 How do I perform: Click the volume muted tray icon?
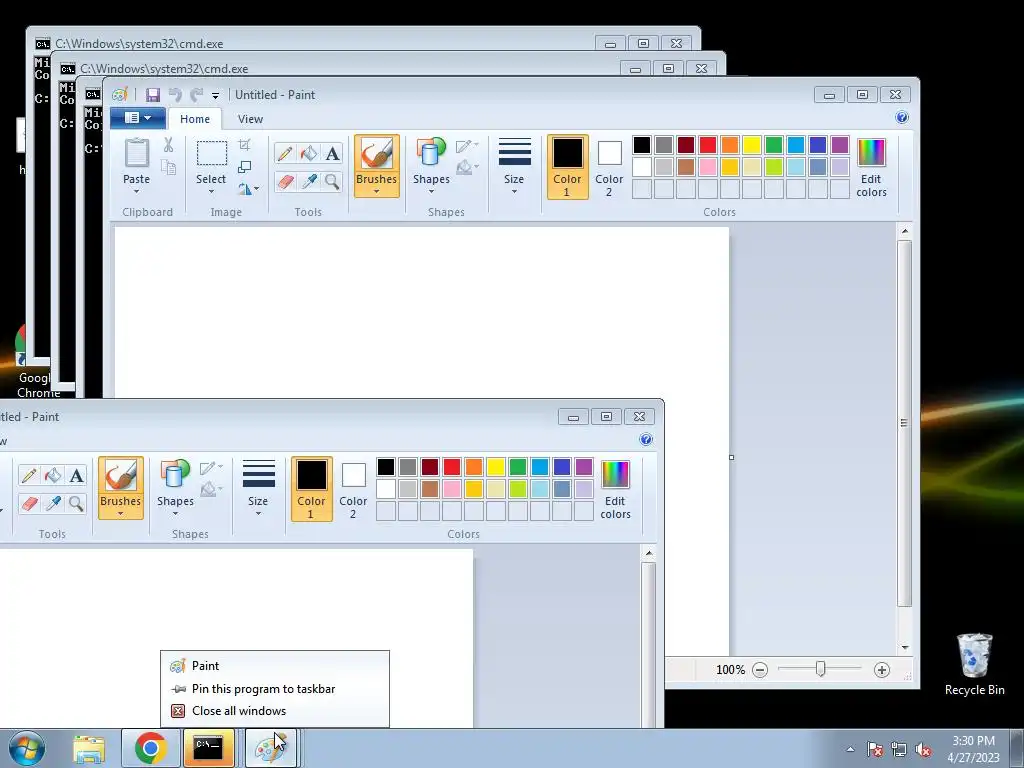tap(923, 750)
